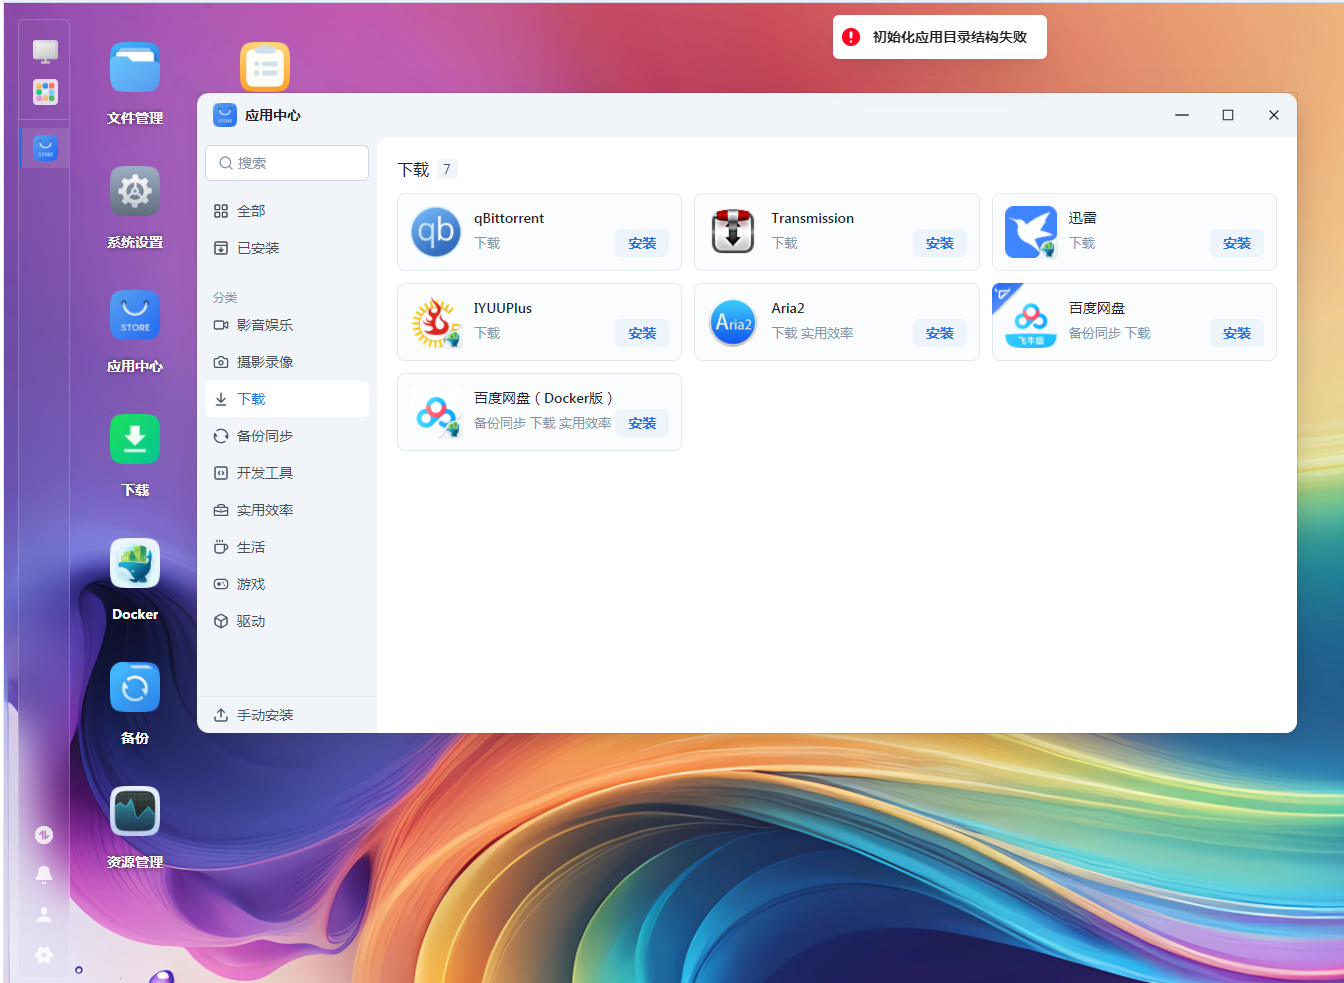Switch to the 已安装 list
Viewport: 1344px width, 983px height.
pyautogui.click(x=287, y=248)
